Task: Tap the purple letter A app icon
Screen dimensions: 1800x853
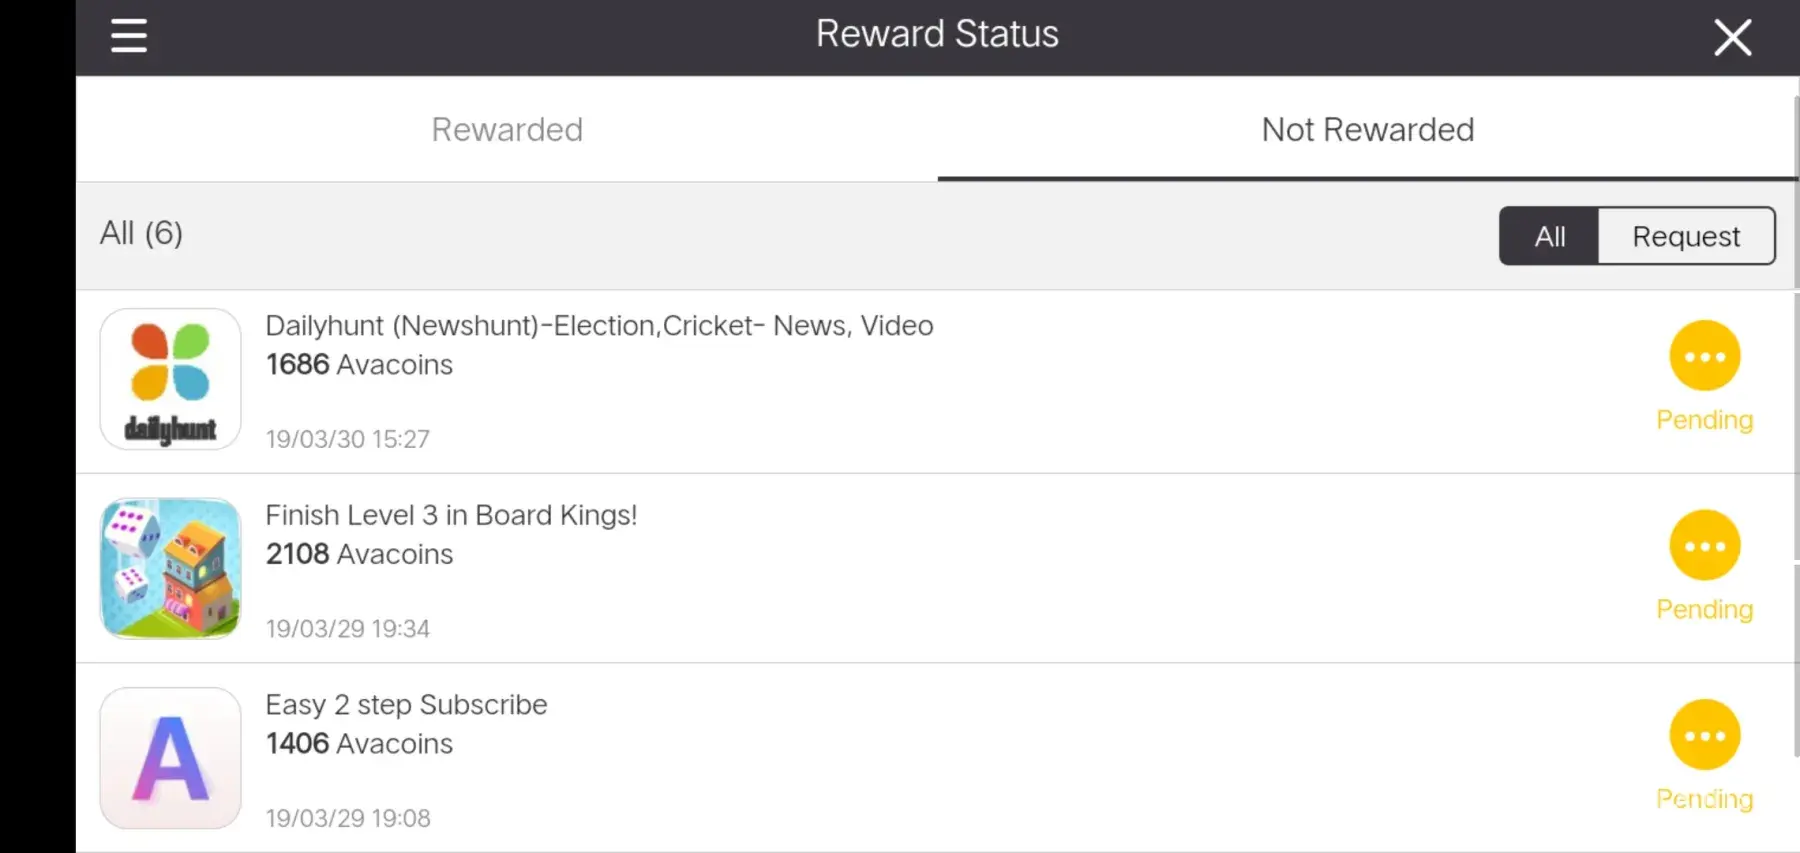Action: (171, 758)
